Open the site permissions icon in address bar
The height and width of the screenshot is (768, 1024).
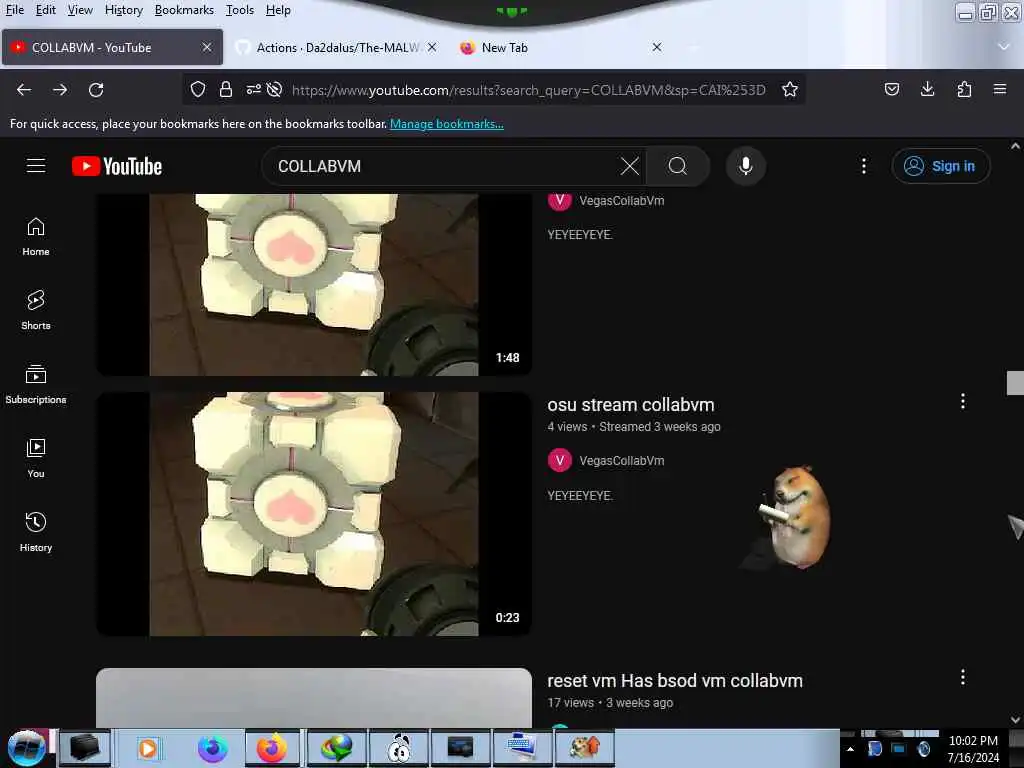(253, 89)
